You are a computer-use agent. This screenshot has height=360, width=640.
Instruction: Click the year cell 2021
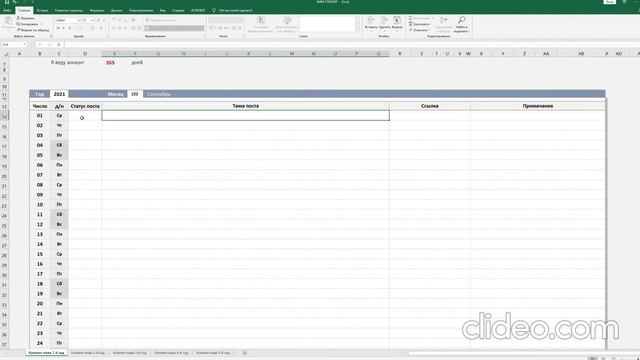[x=59, y=94]
